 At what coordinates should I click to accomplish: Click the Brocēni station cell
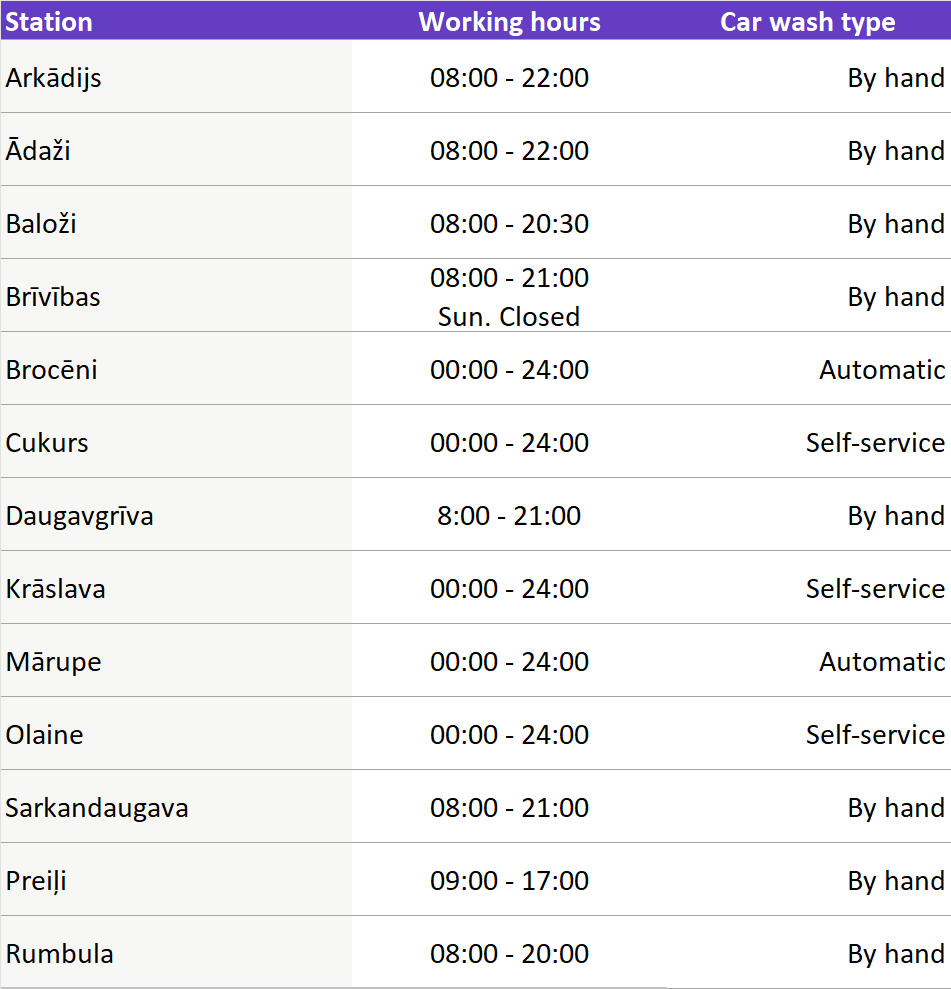point(52,370)
